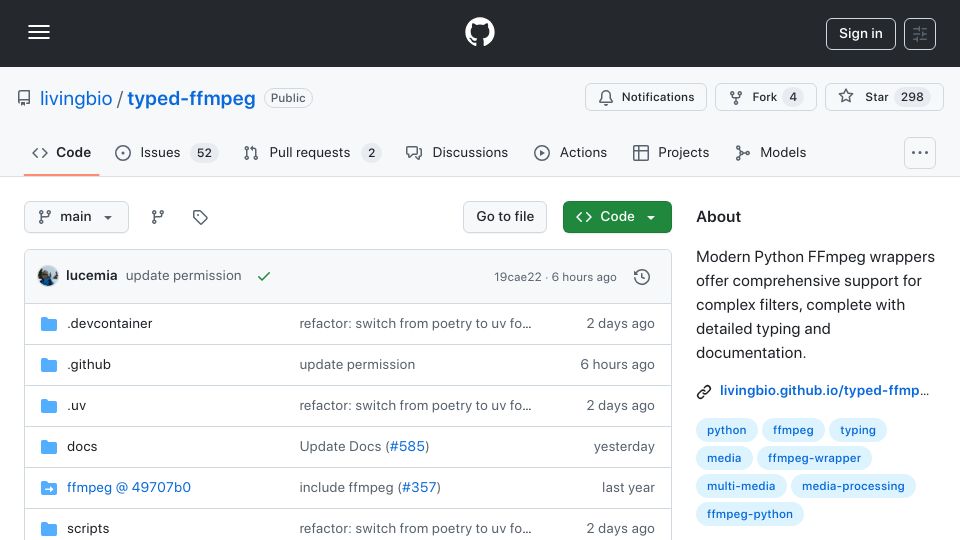Open the latest 'update permission' commit message

pos(184,276)
